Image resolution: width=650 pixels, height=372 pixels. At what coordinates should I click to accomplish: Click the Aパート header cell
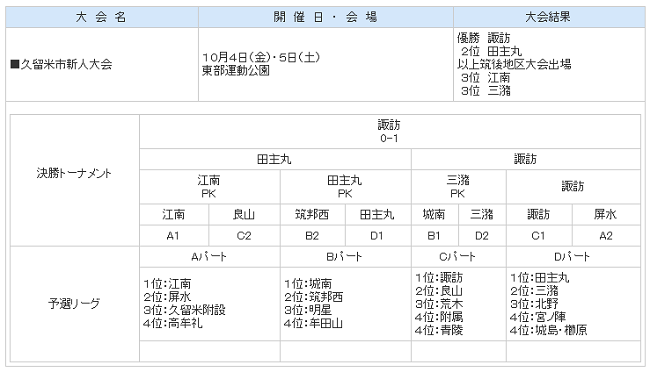pos(209,257)
